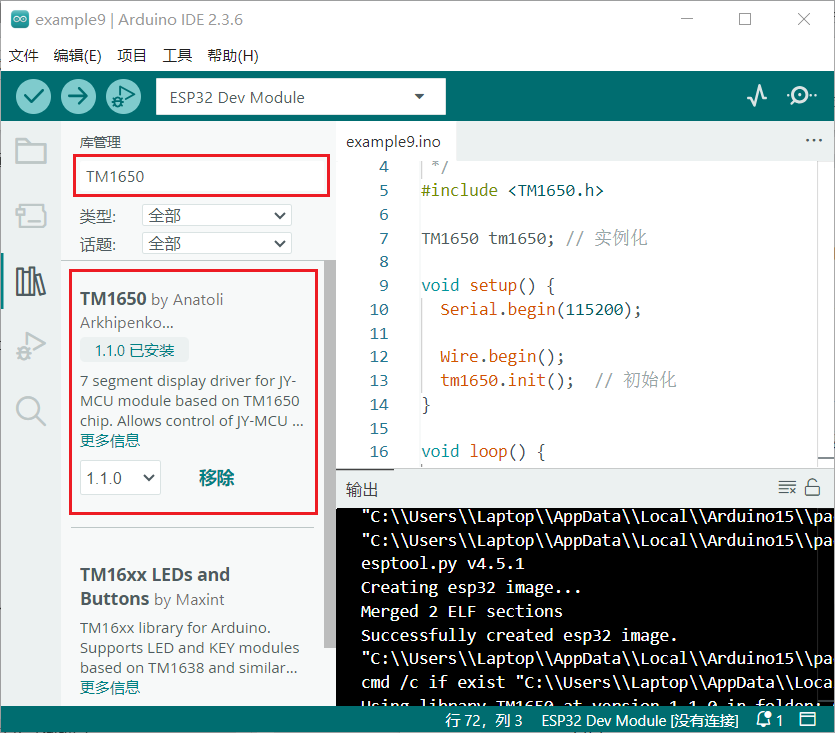This screenshot has width=835, height=733.
Task: Click code line tm1650.init();
Action: pyautogui.click(x=507, y=380)
